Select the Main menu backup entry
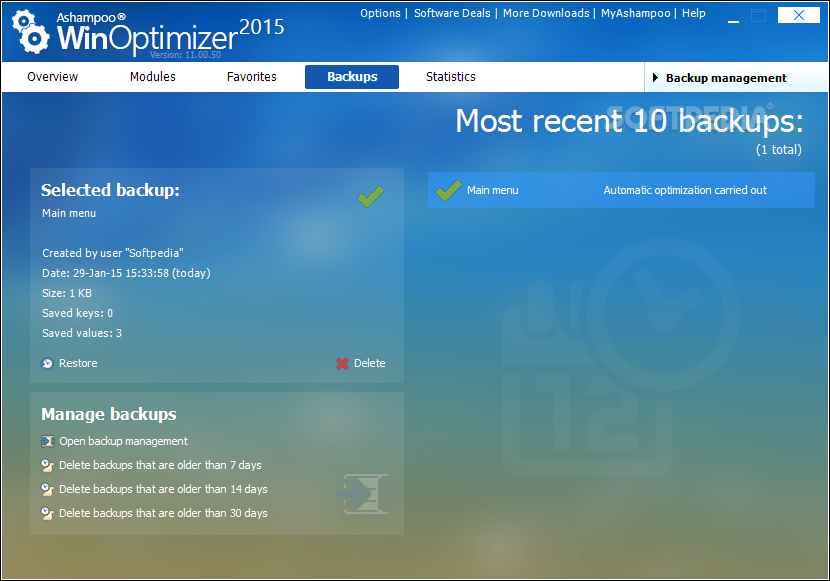 tap(621, 190)
